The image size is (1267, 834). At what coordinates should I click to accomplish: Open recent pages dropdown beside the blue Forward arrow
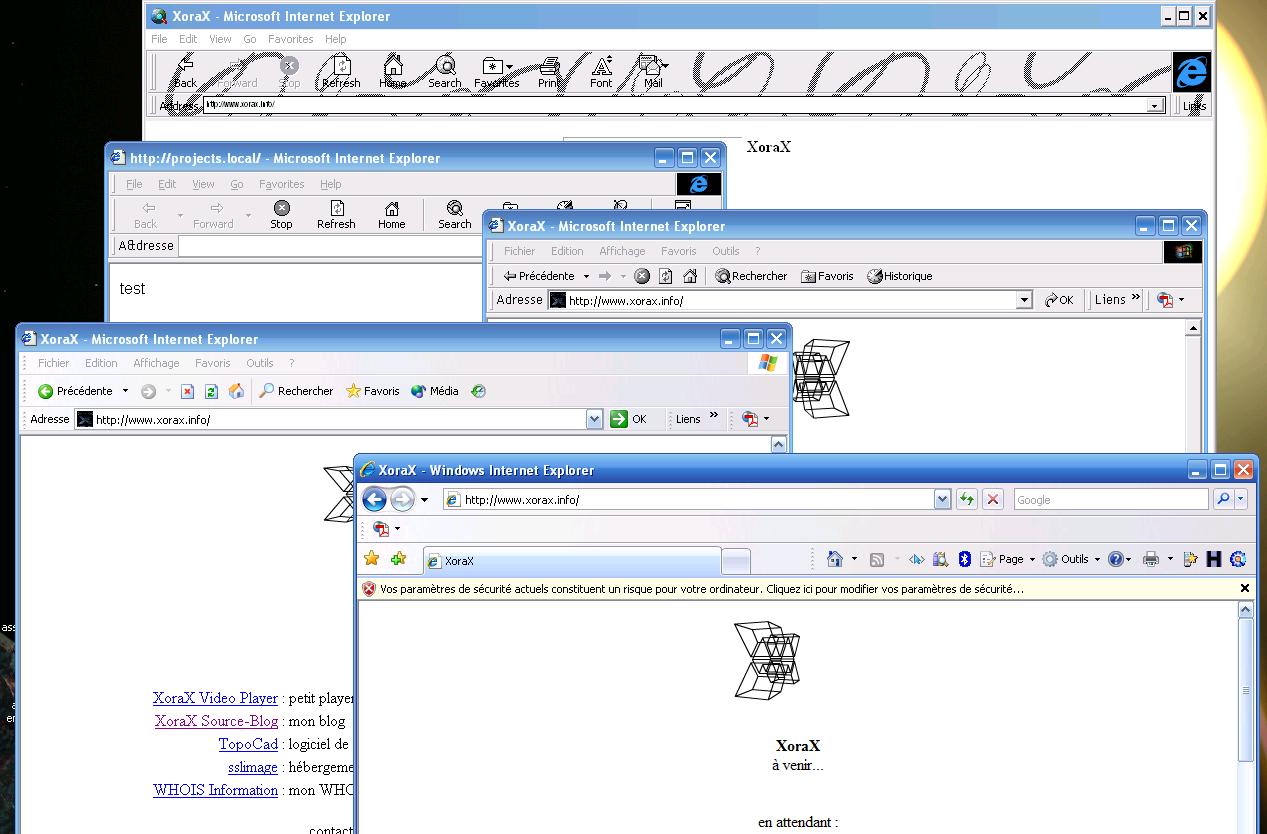(x=424, y=500)
